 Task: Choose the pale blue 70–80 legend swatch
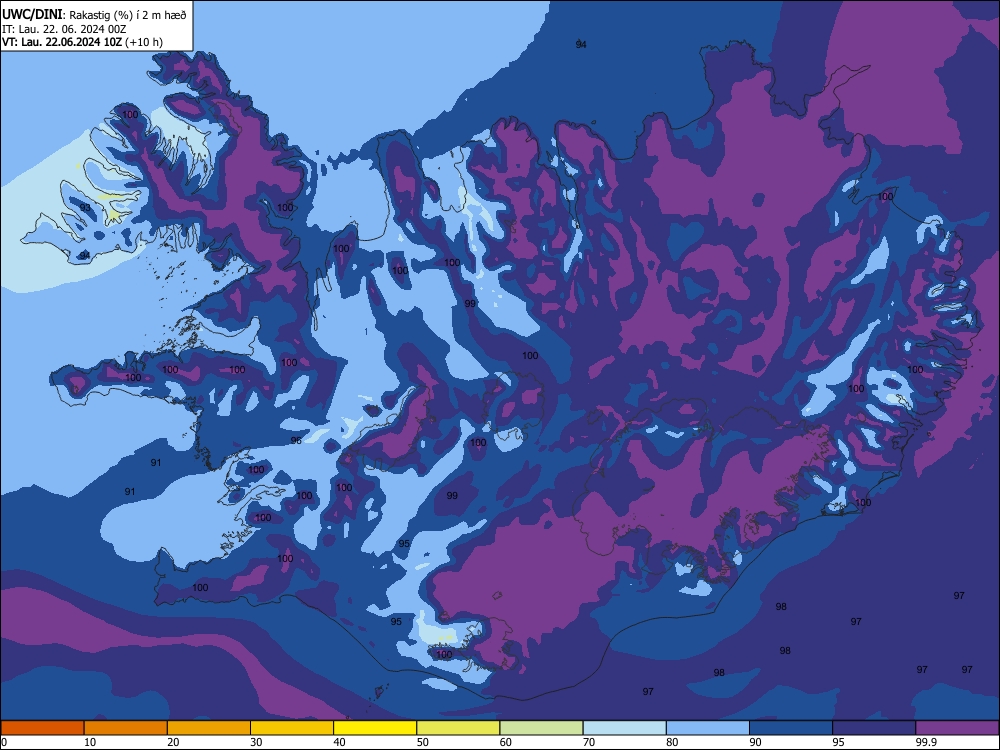click(625, 728)
